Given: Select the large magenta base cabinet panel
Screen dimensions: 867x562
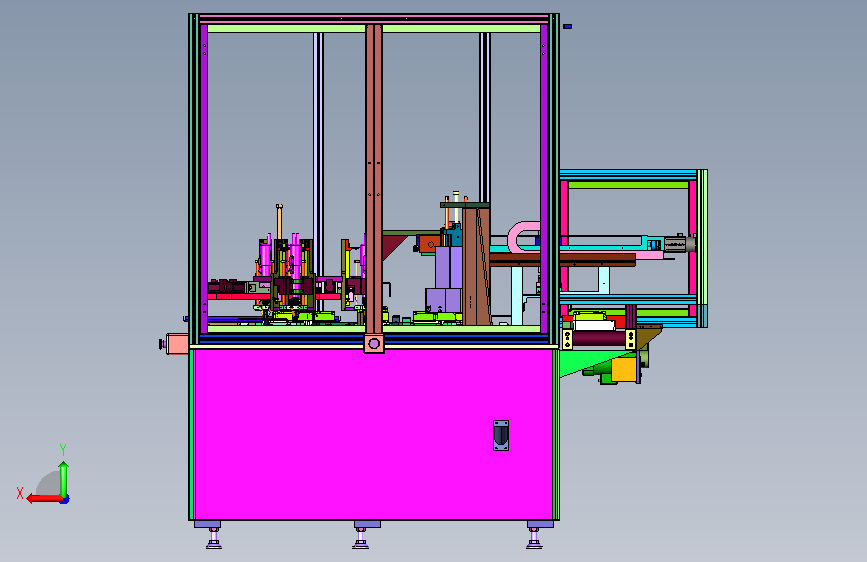Looking at the screenshot, I should point(374,434).
